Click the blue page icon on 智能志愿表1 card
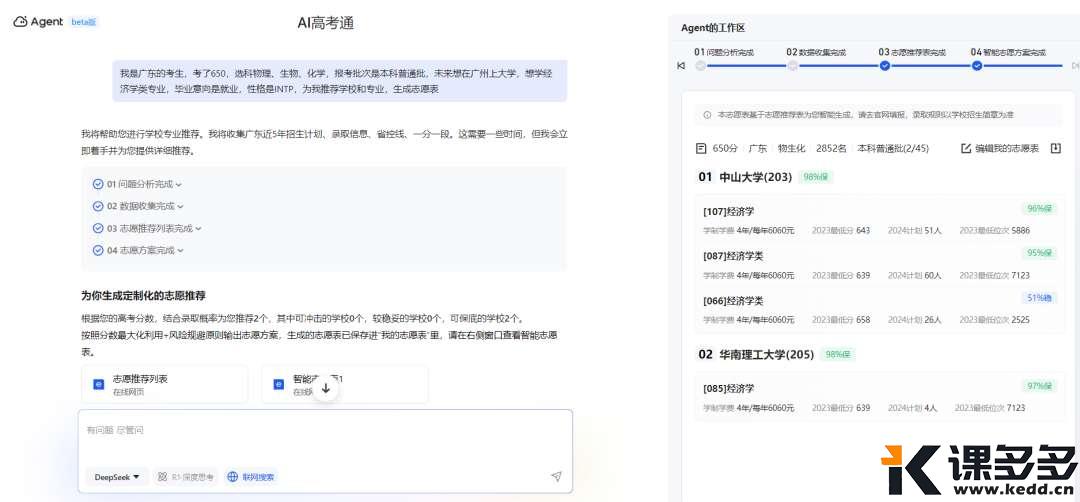Viewport: 1080px width, 502px height. (279, 384)
